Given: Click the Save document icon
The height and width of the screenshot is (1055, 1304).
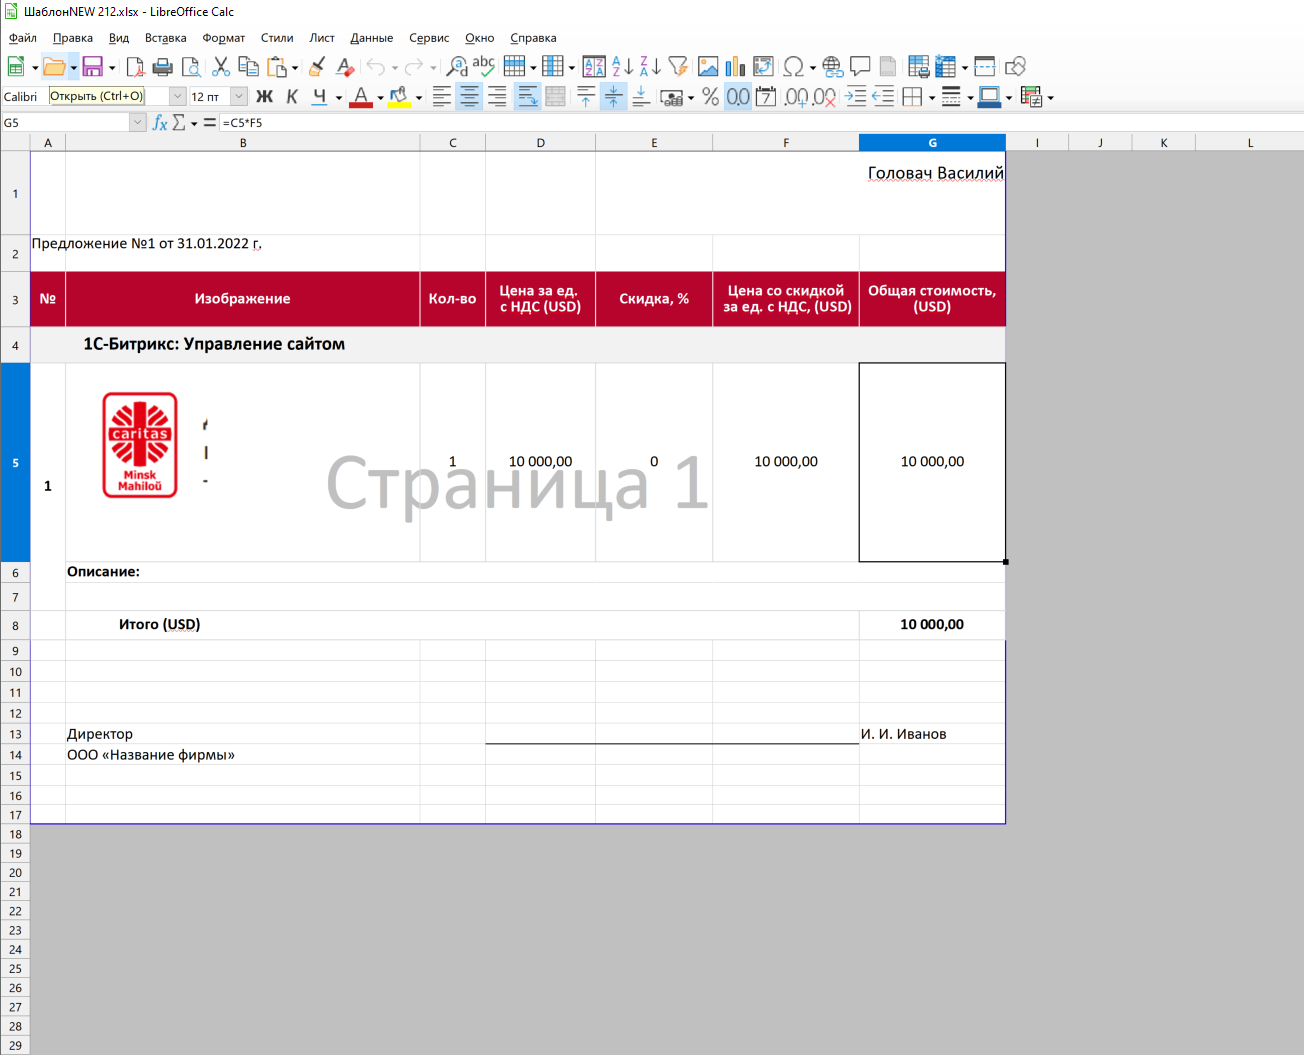Looking at the screenshot, I should click(93, 67).
